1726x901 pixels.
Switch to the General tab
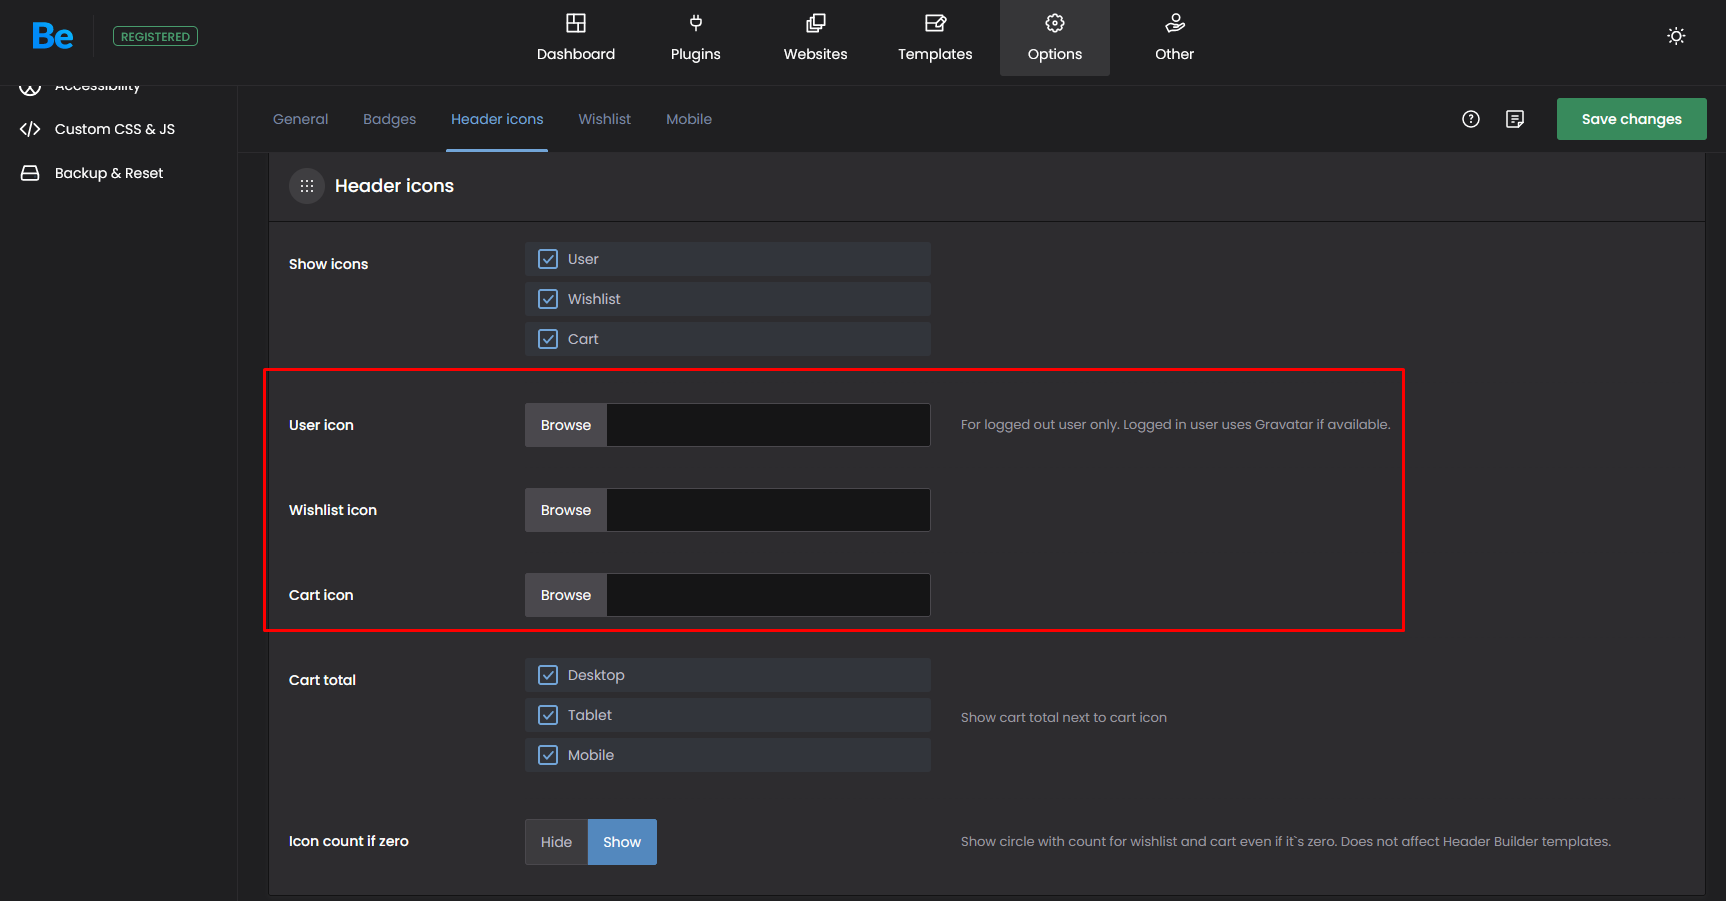click(x=300, y=119)
